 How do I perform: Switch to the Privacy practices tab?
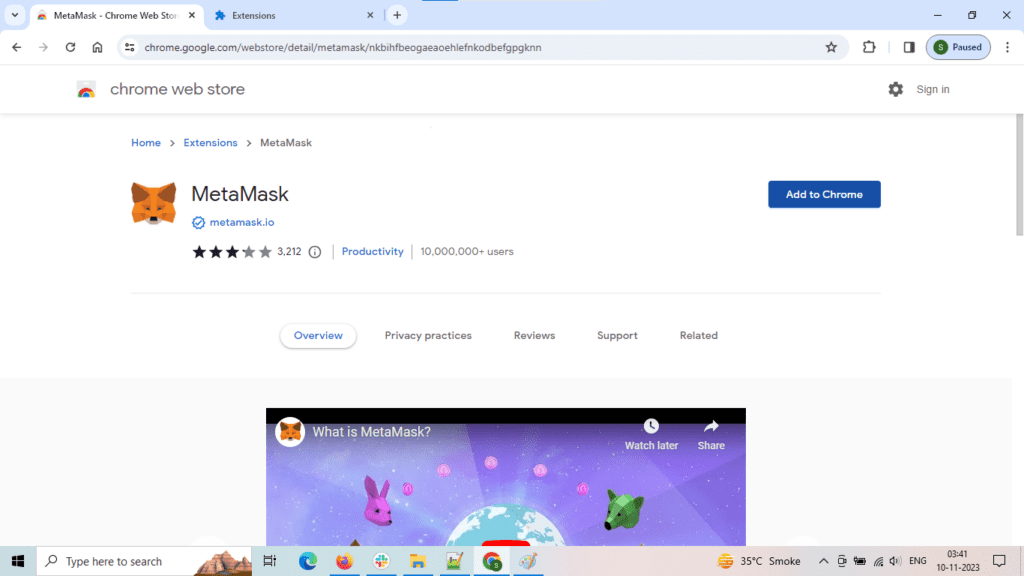pos(428,336)
